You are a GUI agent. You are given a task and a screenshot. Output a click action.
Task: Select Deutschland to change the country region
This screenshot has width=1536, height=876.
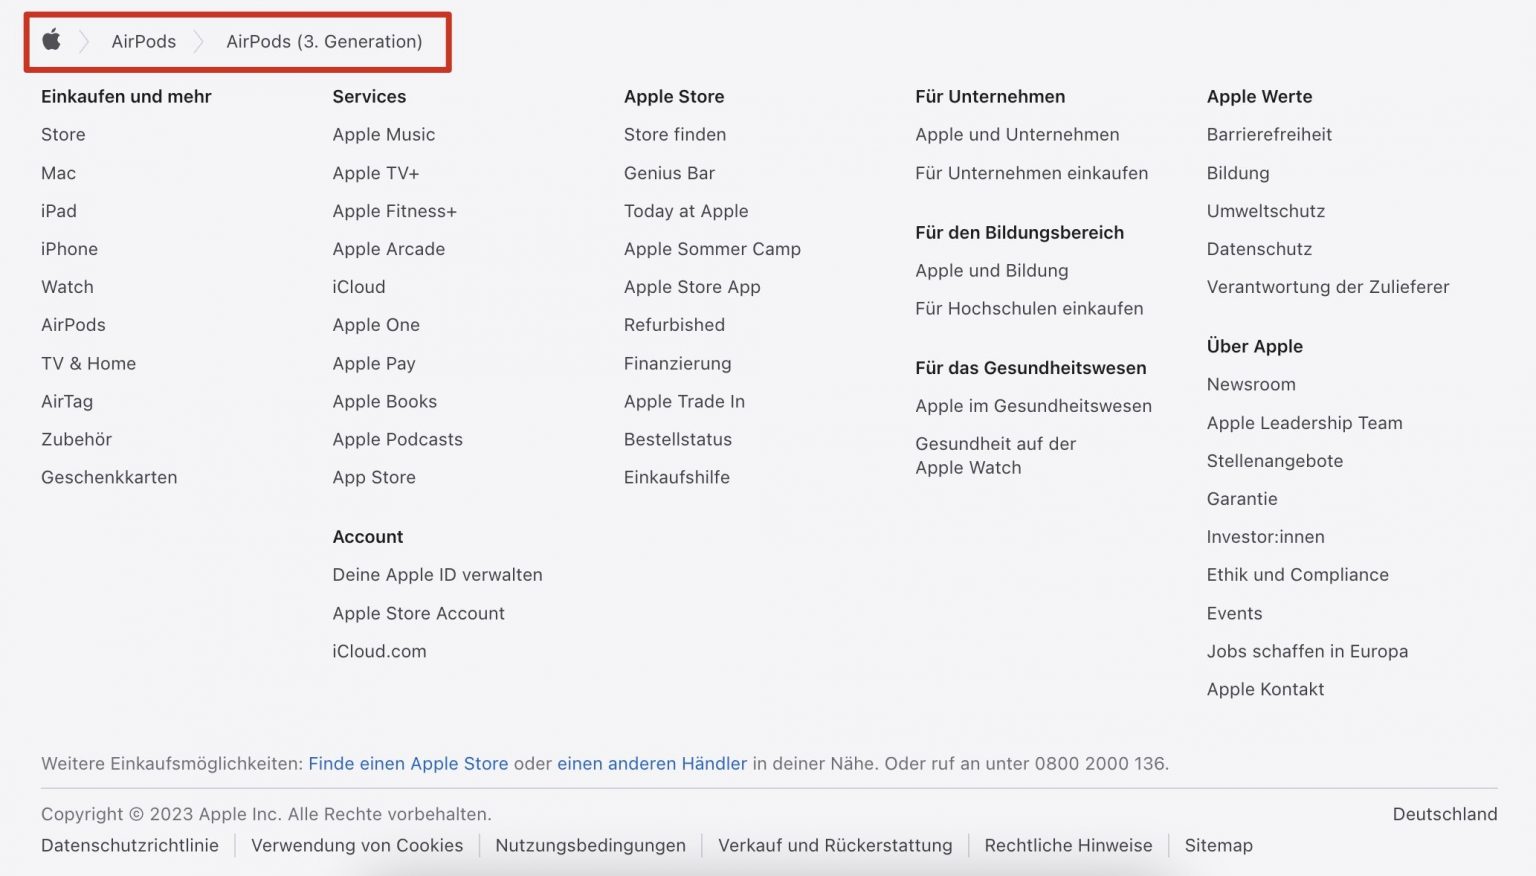(x=1444, y=813)
